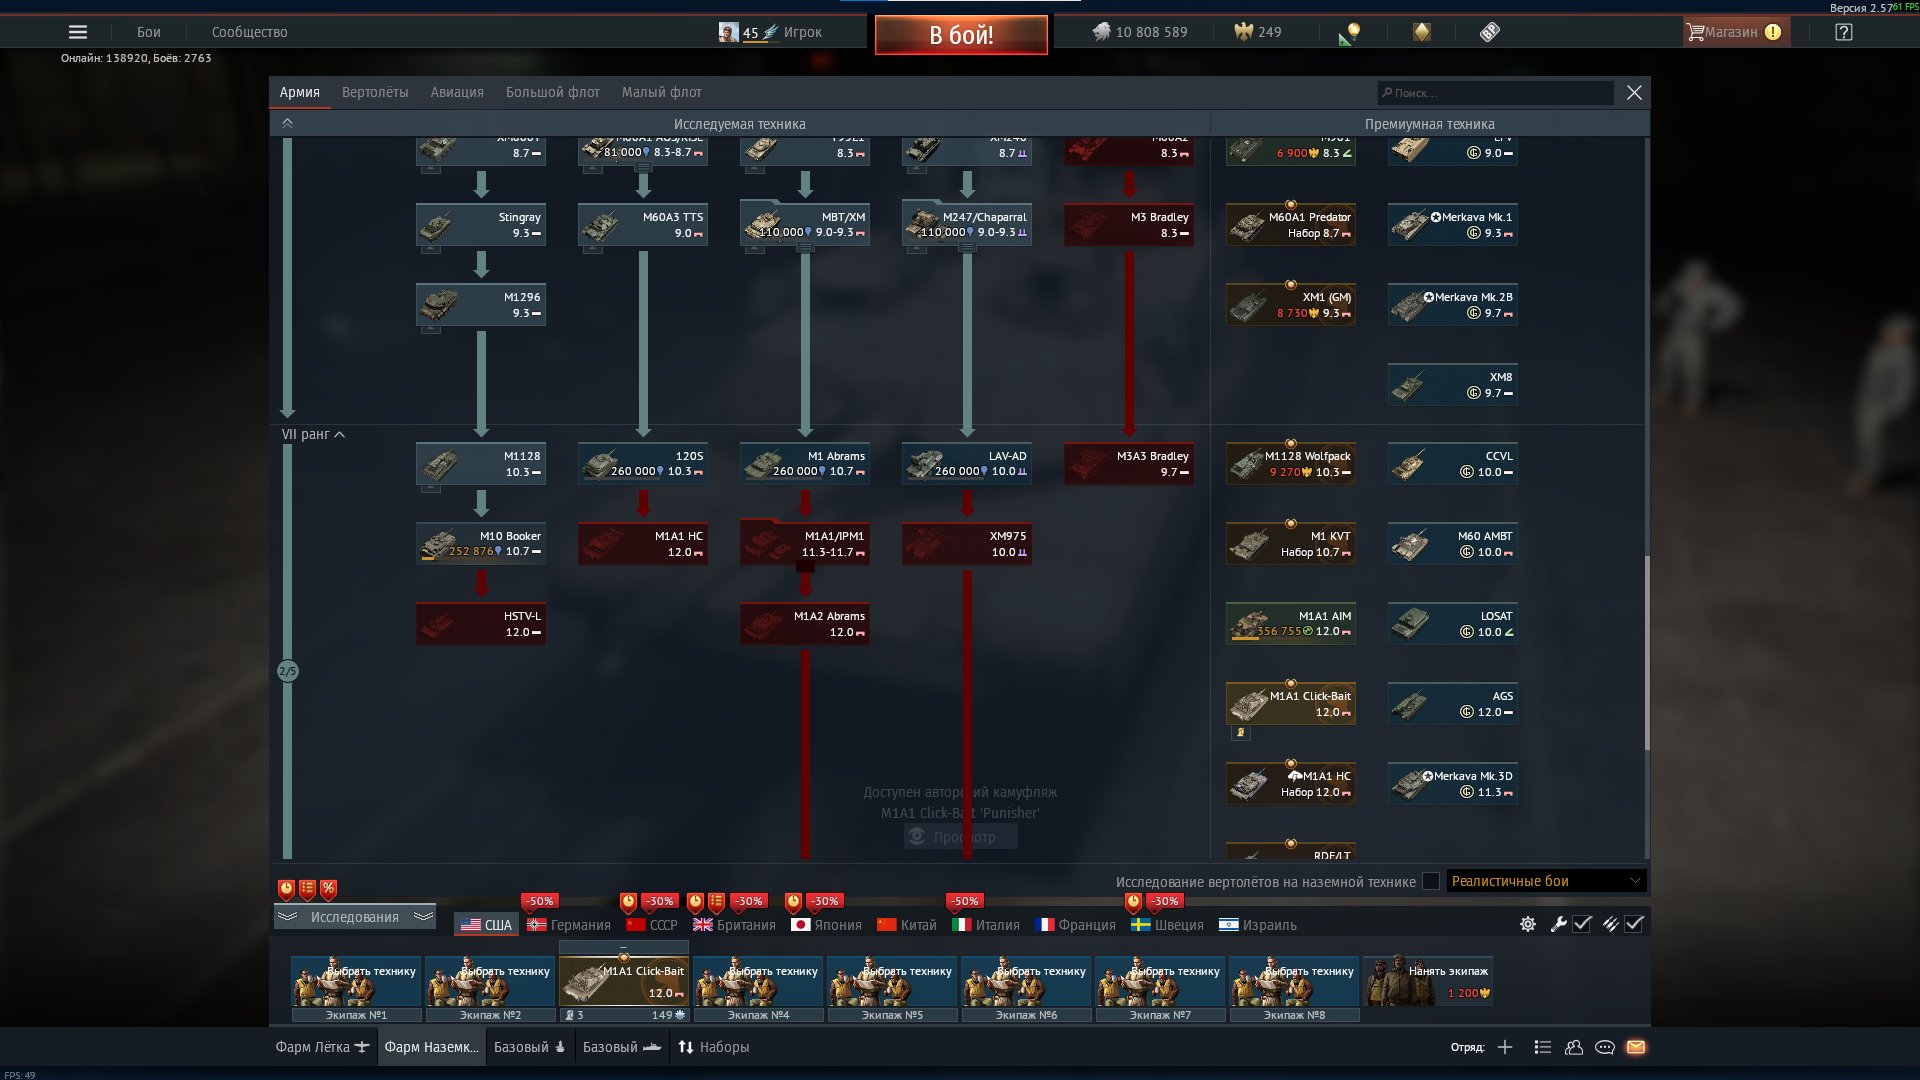Toggle the checkbox next to the wrench icon
Viewport: 1920px width, 1080px height.
click(1582, 924)
